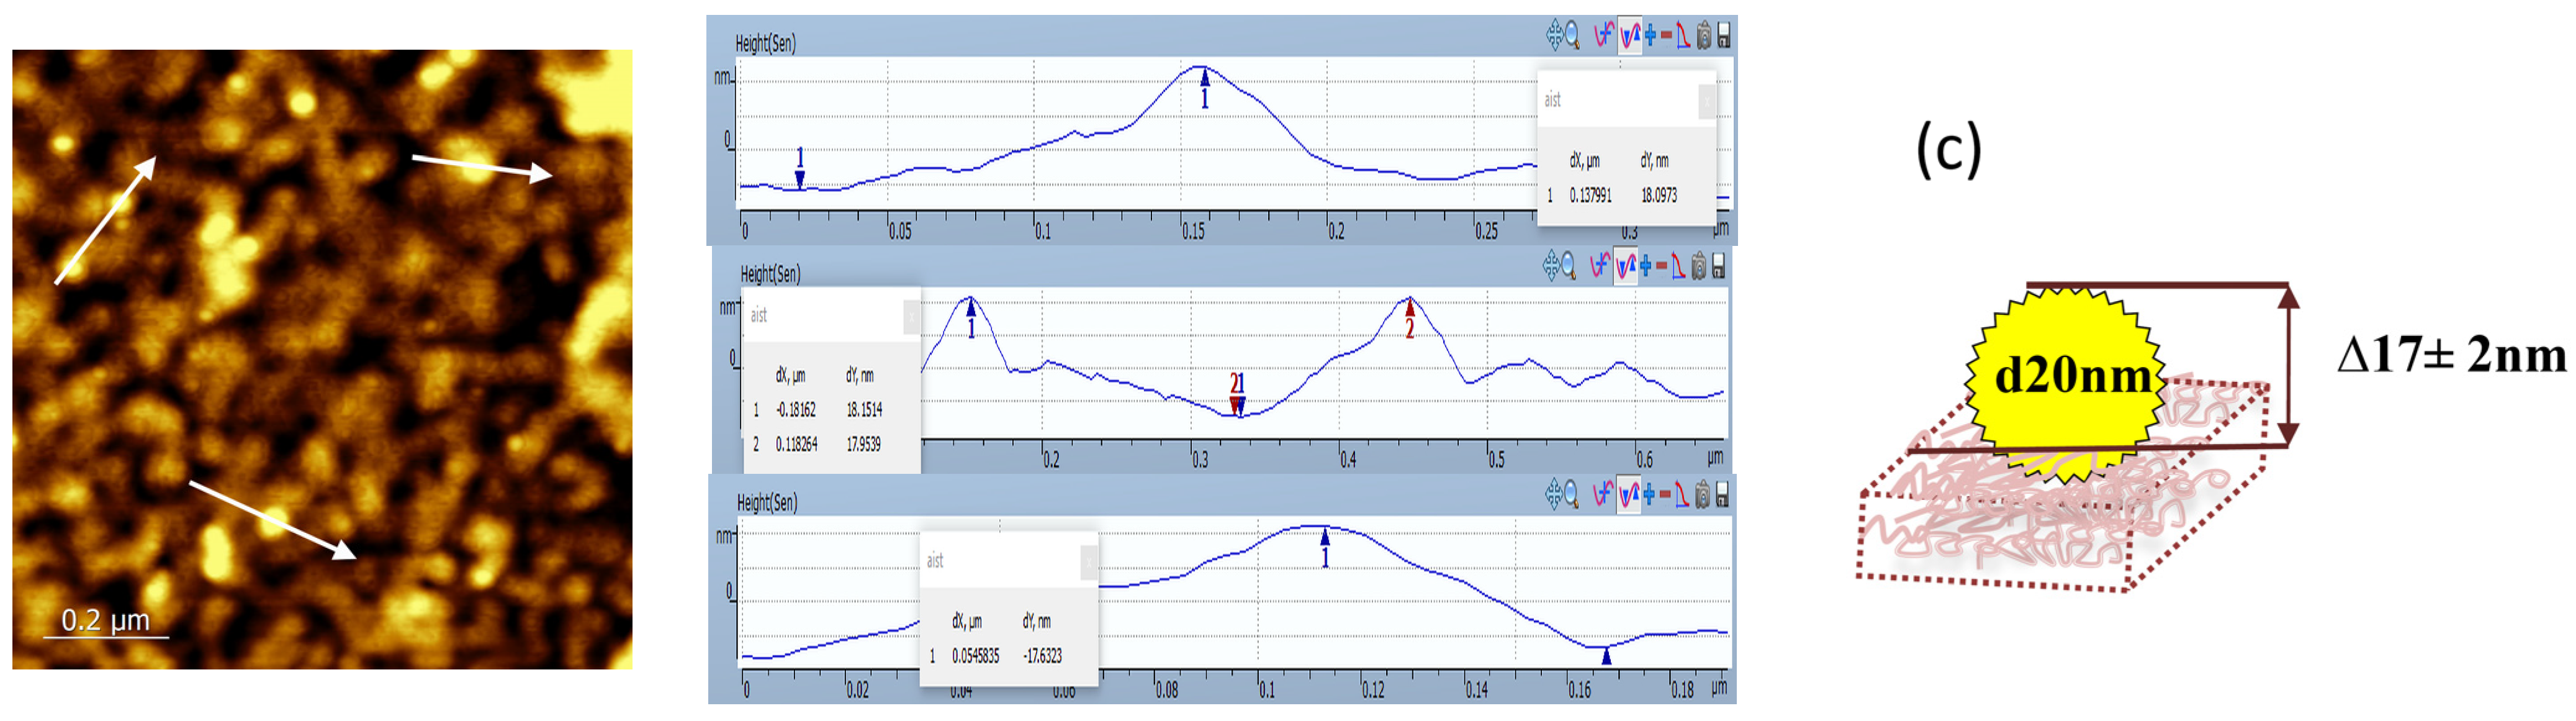Select crosshair cursor curve tool in top profile toolbar
The image size is (2576, 721).
pos(1605,35)
